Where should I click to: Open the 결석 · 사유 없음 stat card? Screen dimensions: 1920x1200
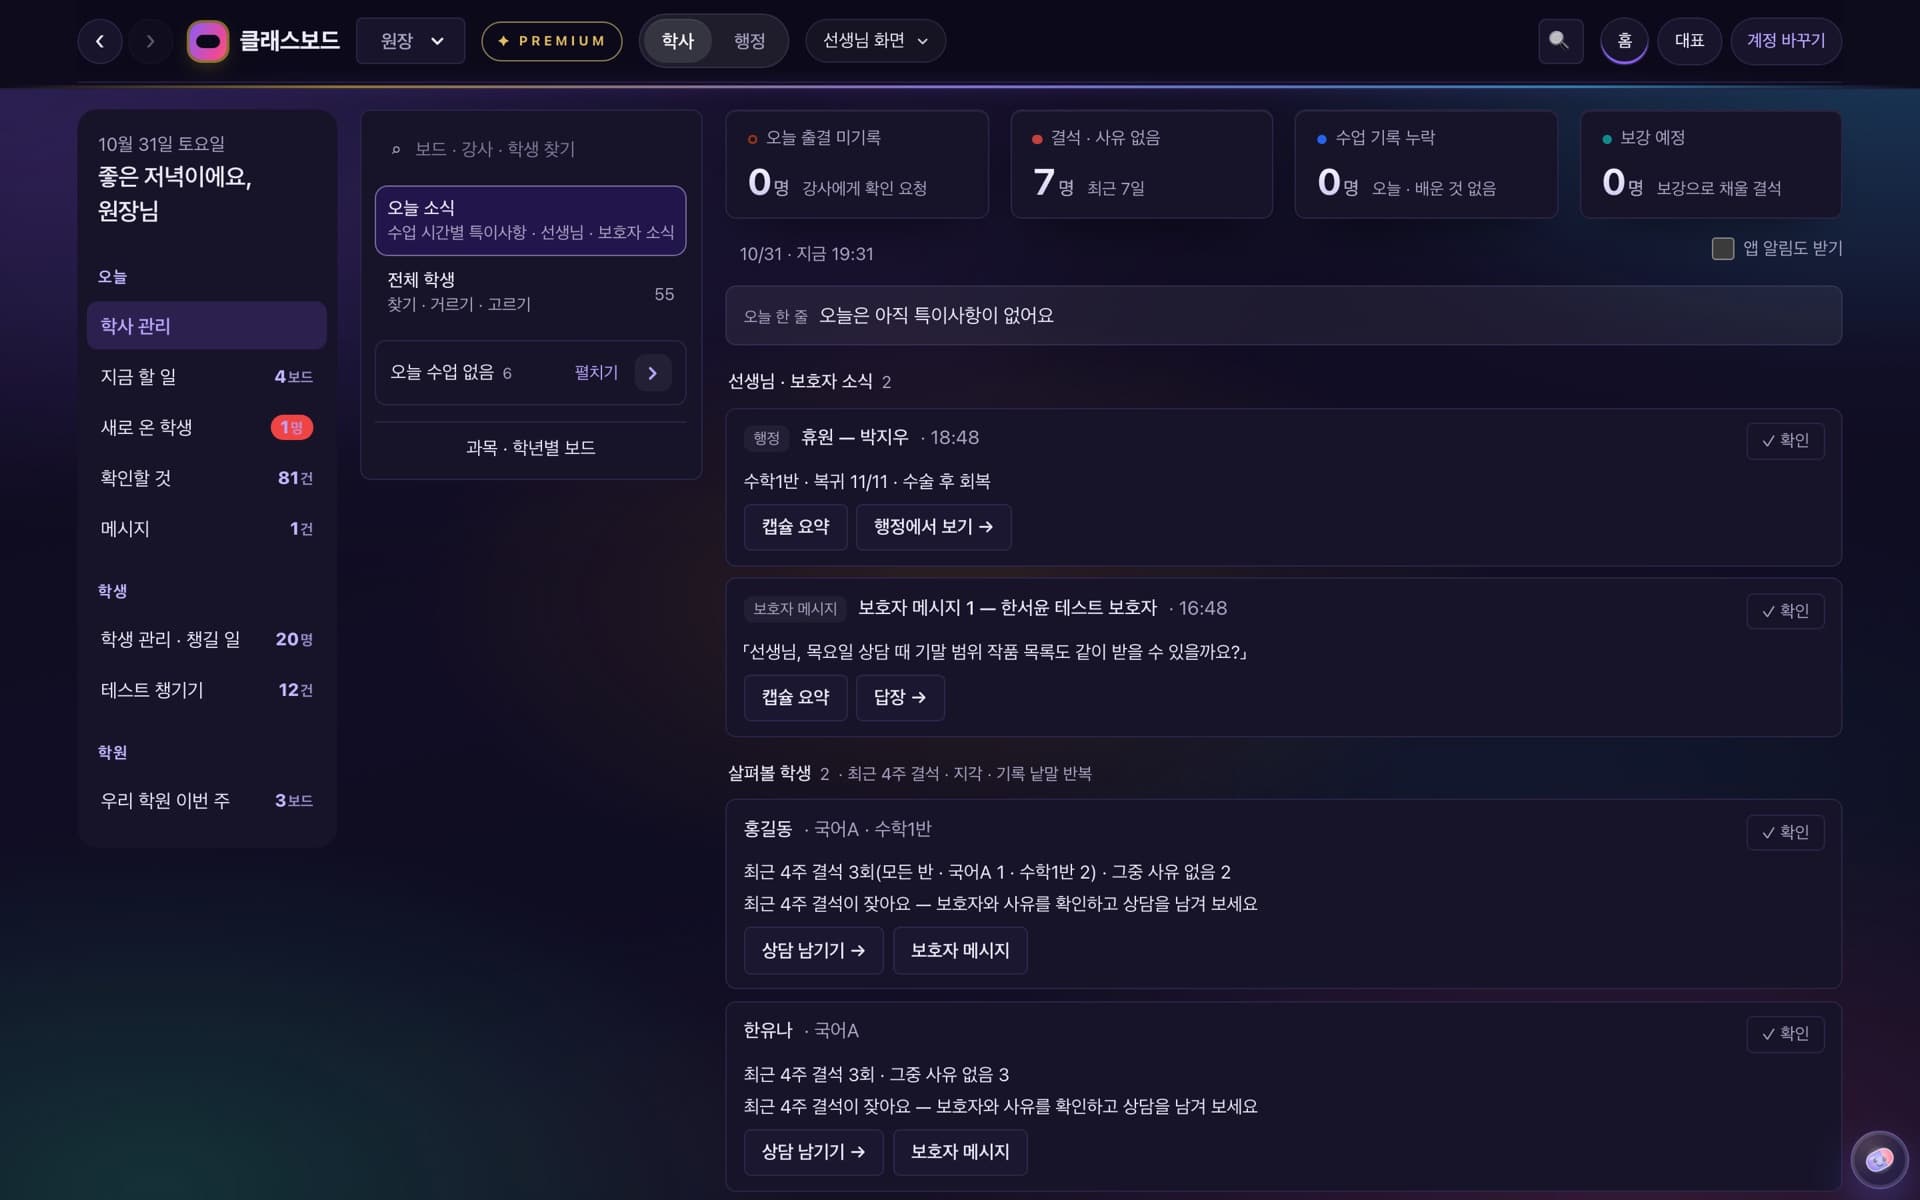(1142, 164)
